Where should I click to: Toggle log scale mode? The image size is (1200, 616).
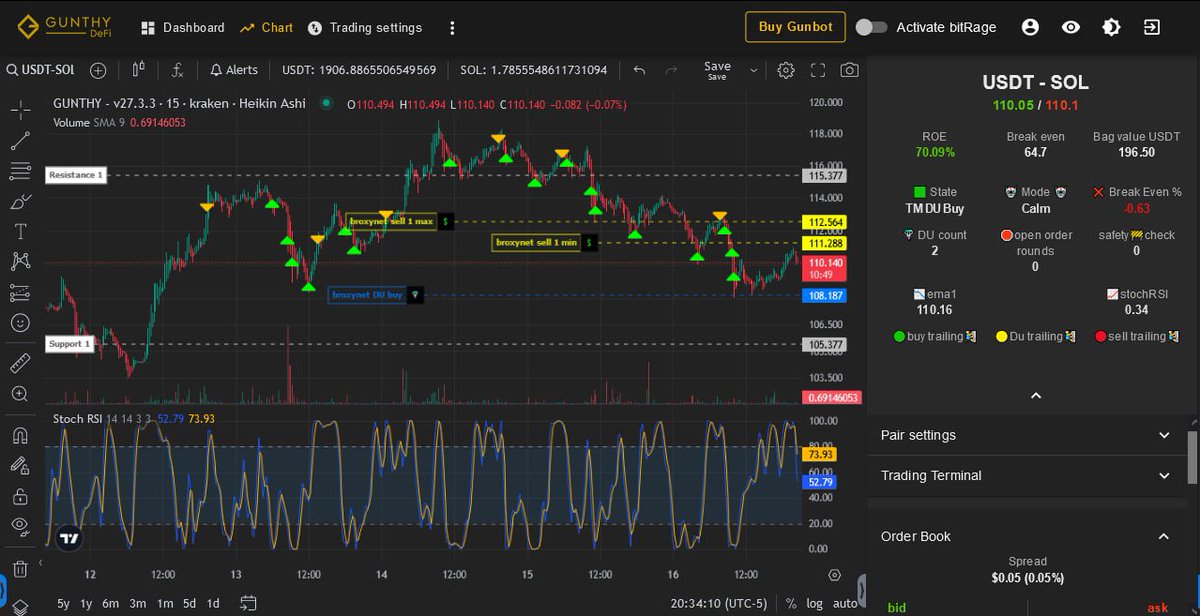pyautogui.click(x=815, y=604)
